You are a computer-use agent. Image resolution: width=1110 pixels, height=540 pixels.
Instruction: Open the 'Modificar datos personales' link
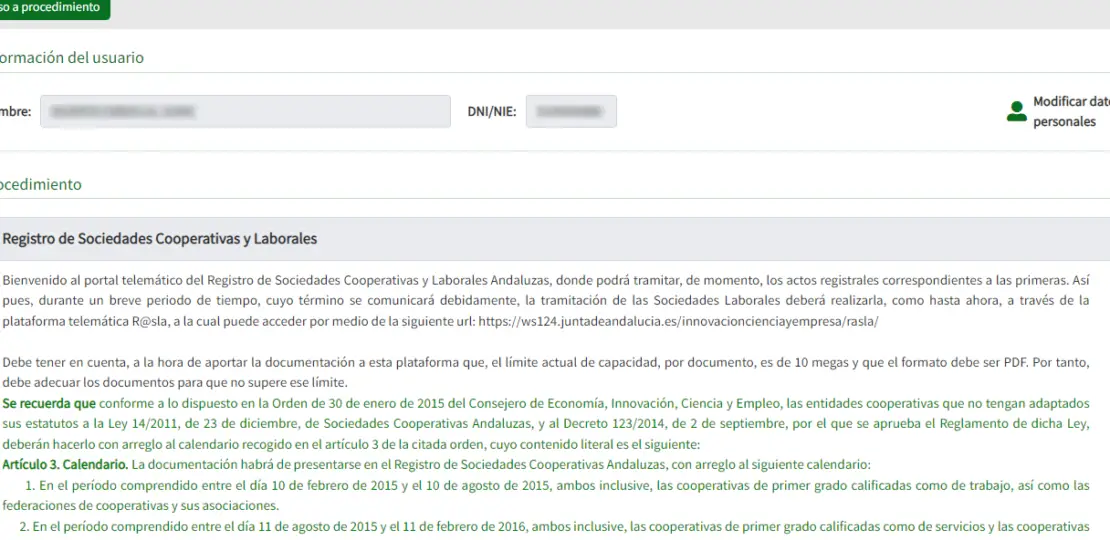pos(1071,111)
